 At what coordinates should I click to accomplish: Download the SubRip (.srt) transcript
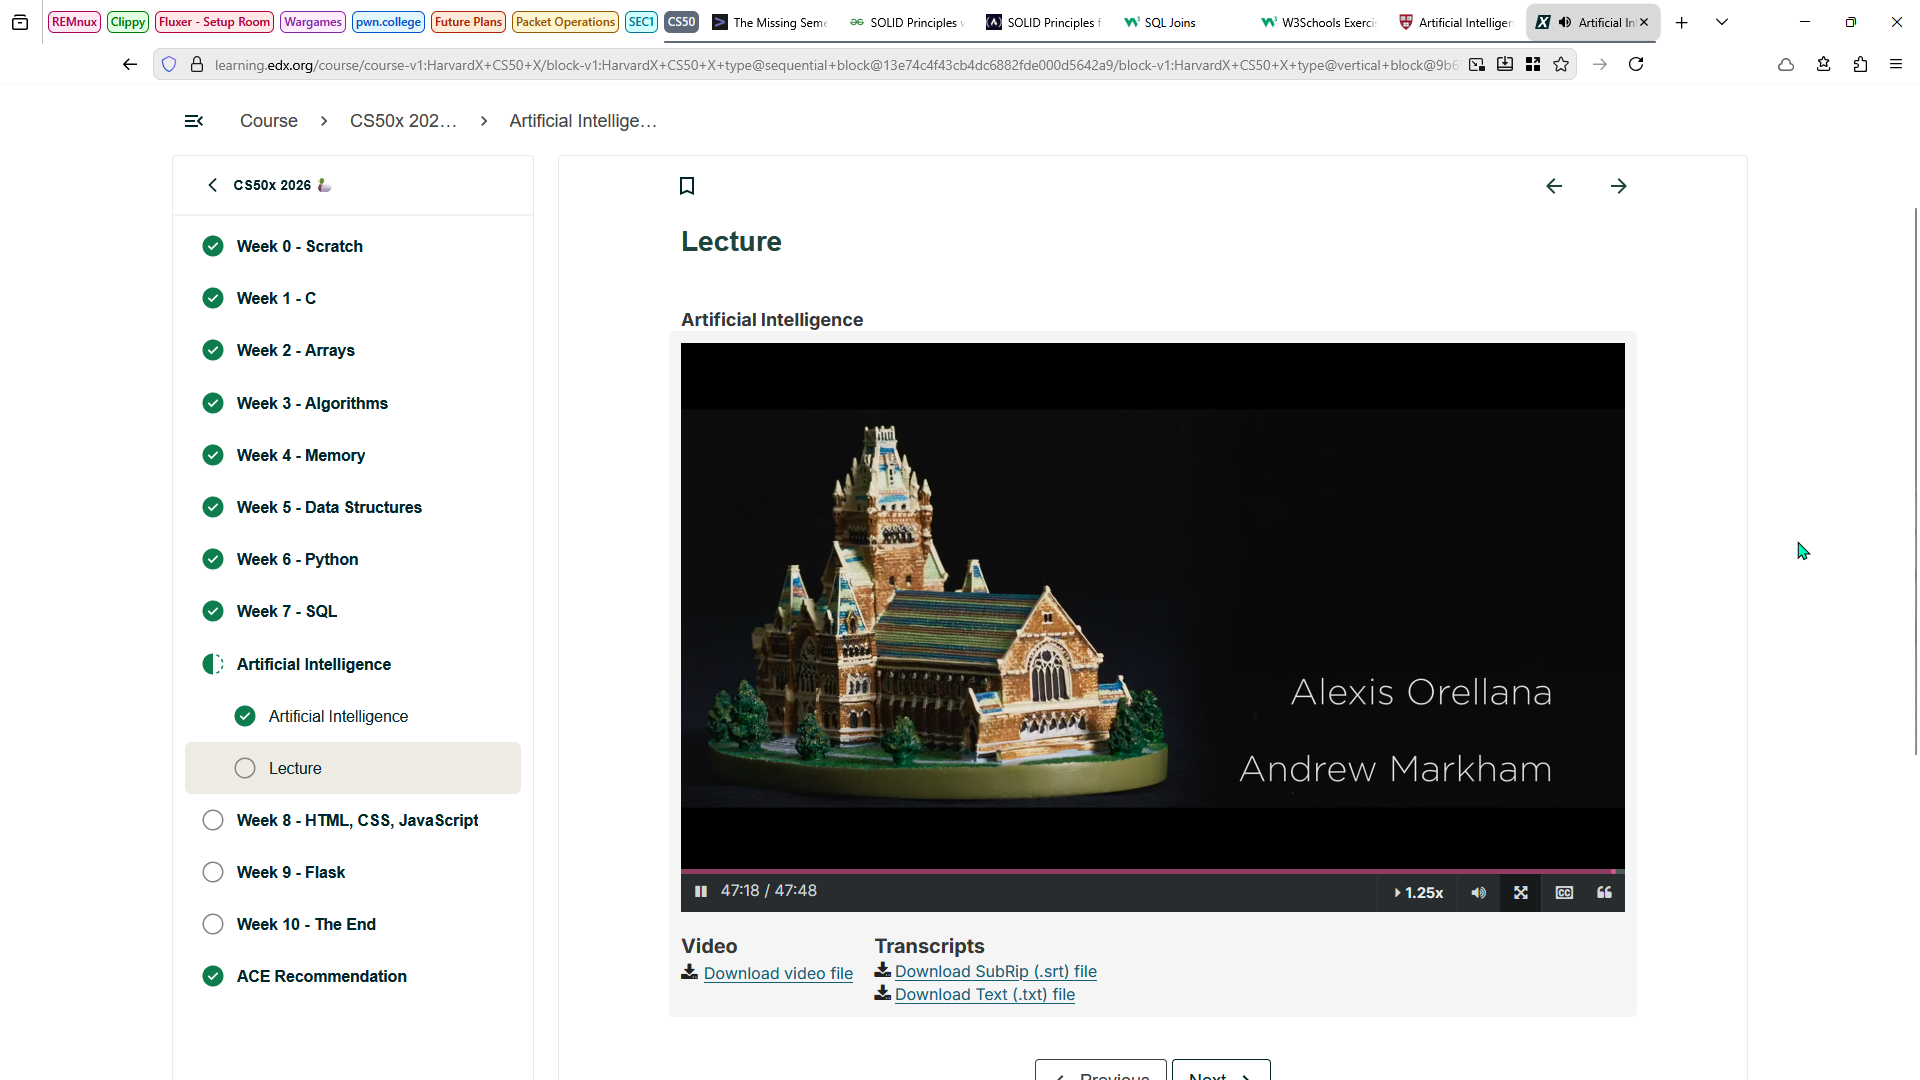click(x=995, y=971)
